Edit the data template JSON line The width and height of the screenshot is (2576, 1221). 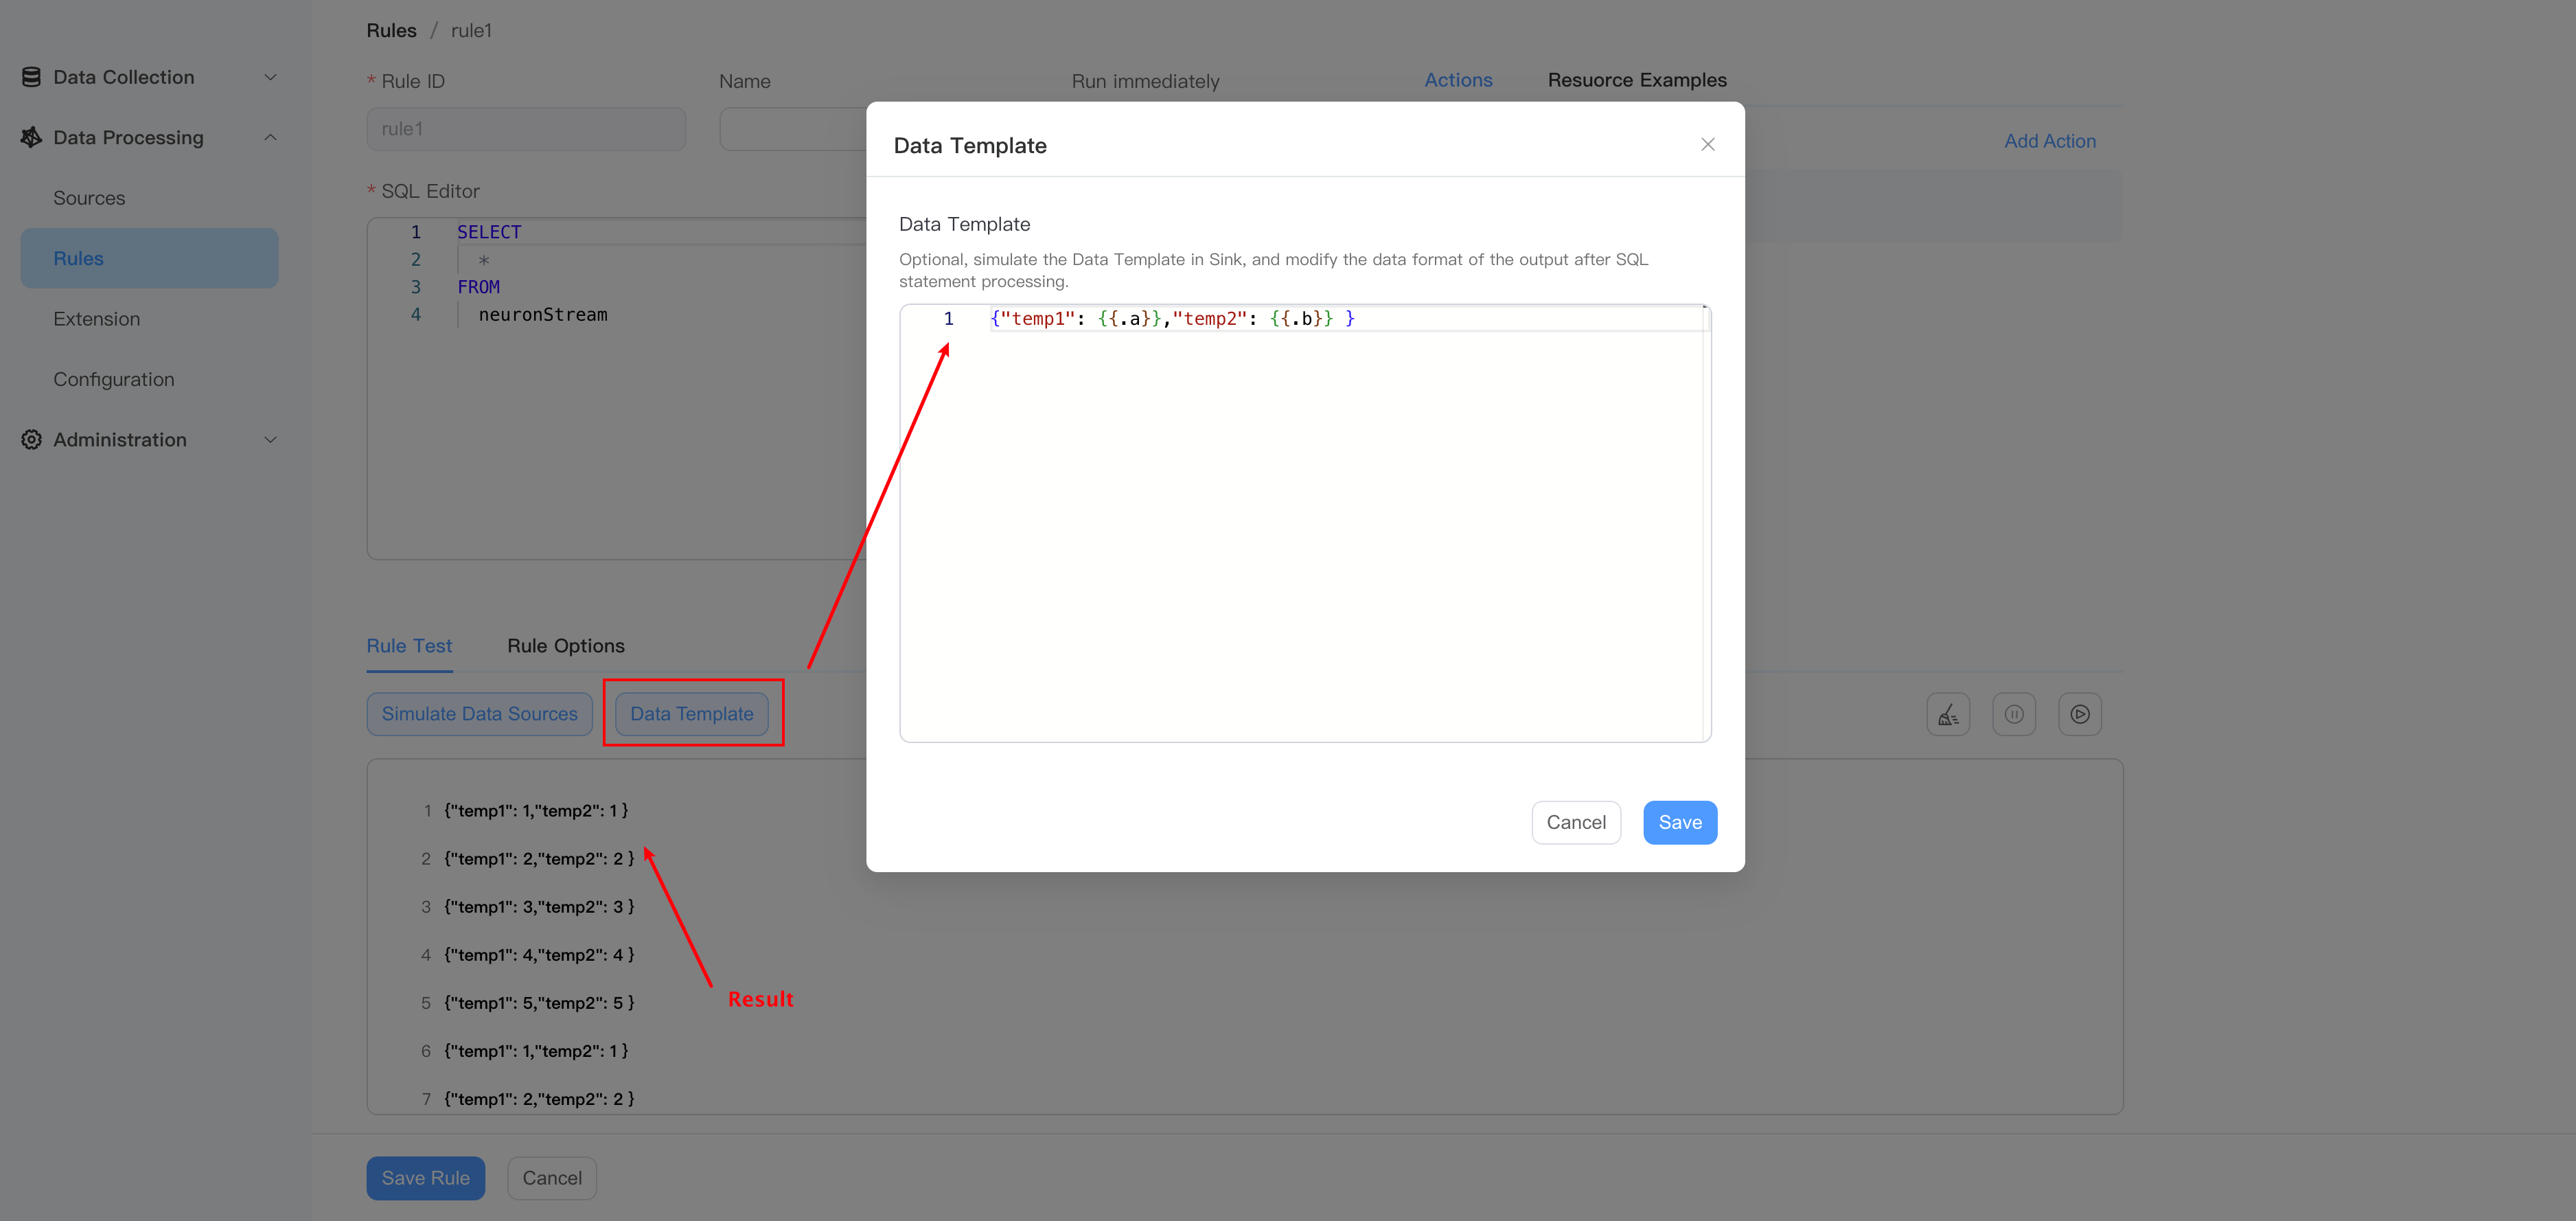[x=1170, y=318]
